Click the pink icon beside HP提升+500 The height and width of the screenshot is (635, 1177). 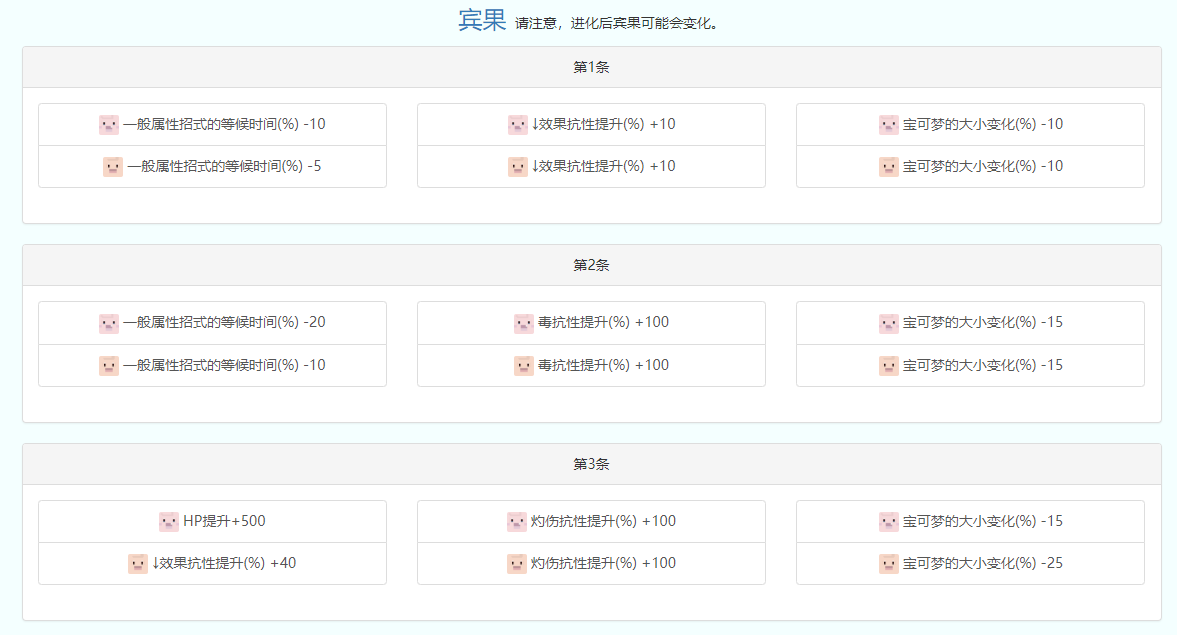[169, 522]
